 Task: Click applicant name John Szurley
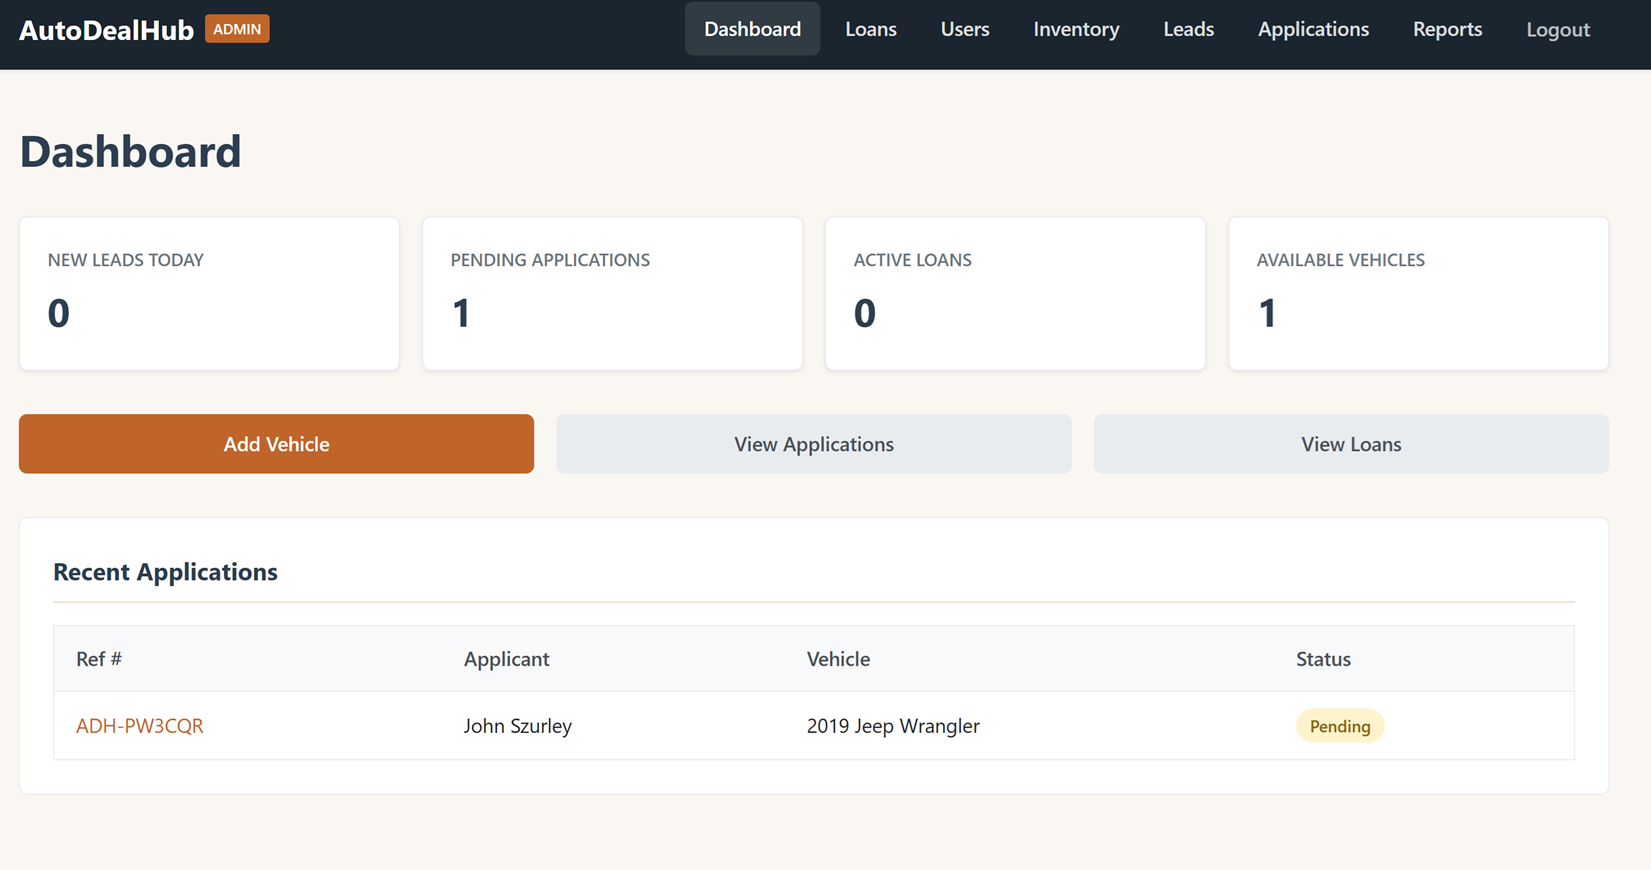pos(518,726)
